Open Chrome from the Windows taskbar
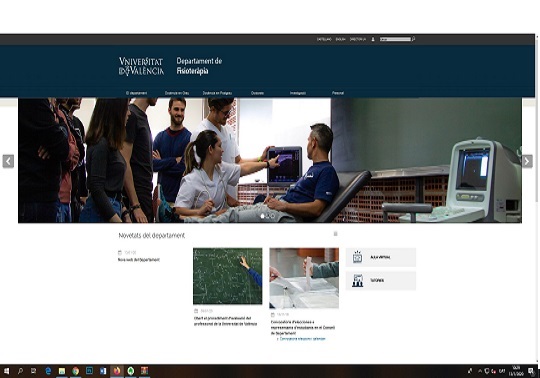Screen dimensions: 540x378 point(75,371)
